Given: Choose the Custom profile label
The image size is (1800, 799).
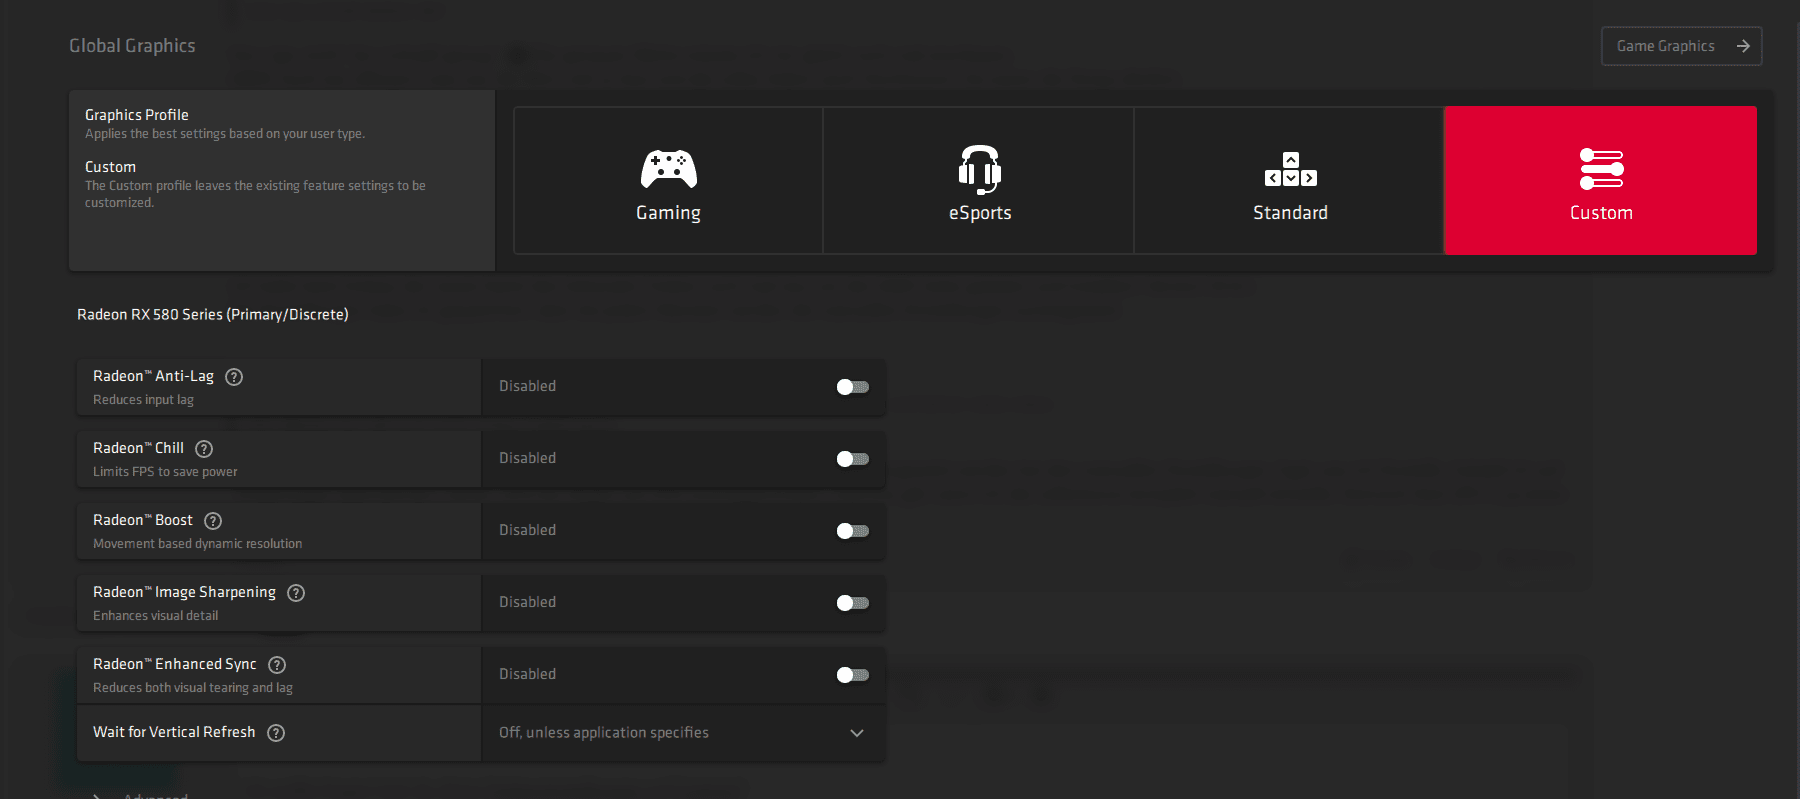Looking at the screenshot, I should click(1601, 213).
